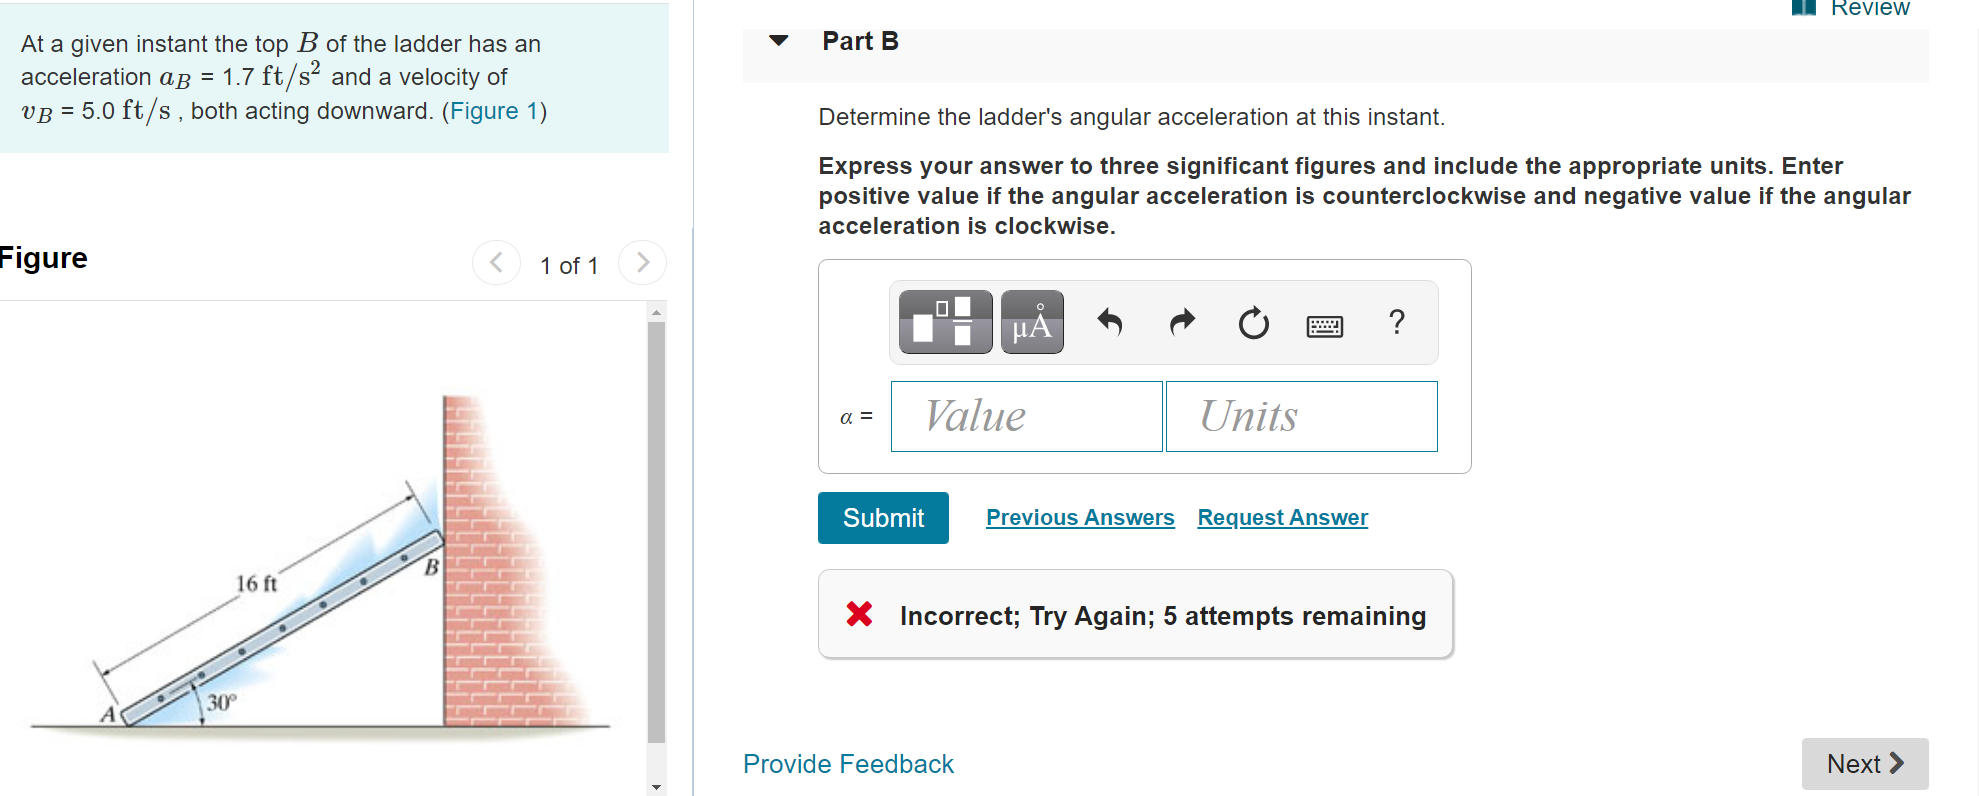Click the Next button
The image size is (1979, 796).
pos(1863,763)
